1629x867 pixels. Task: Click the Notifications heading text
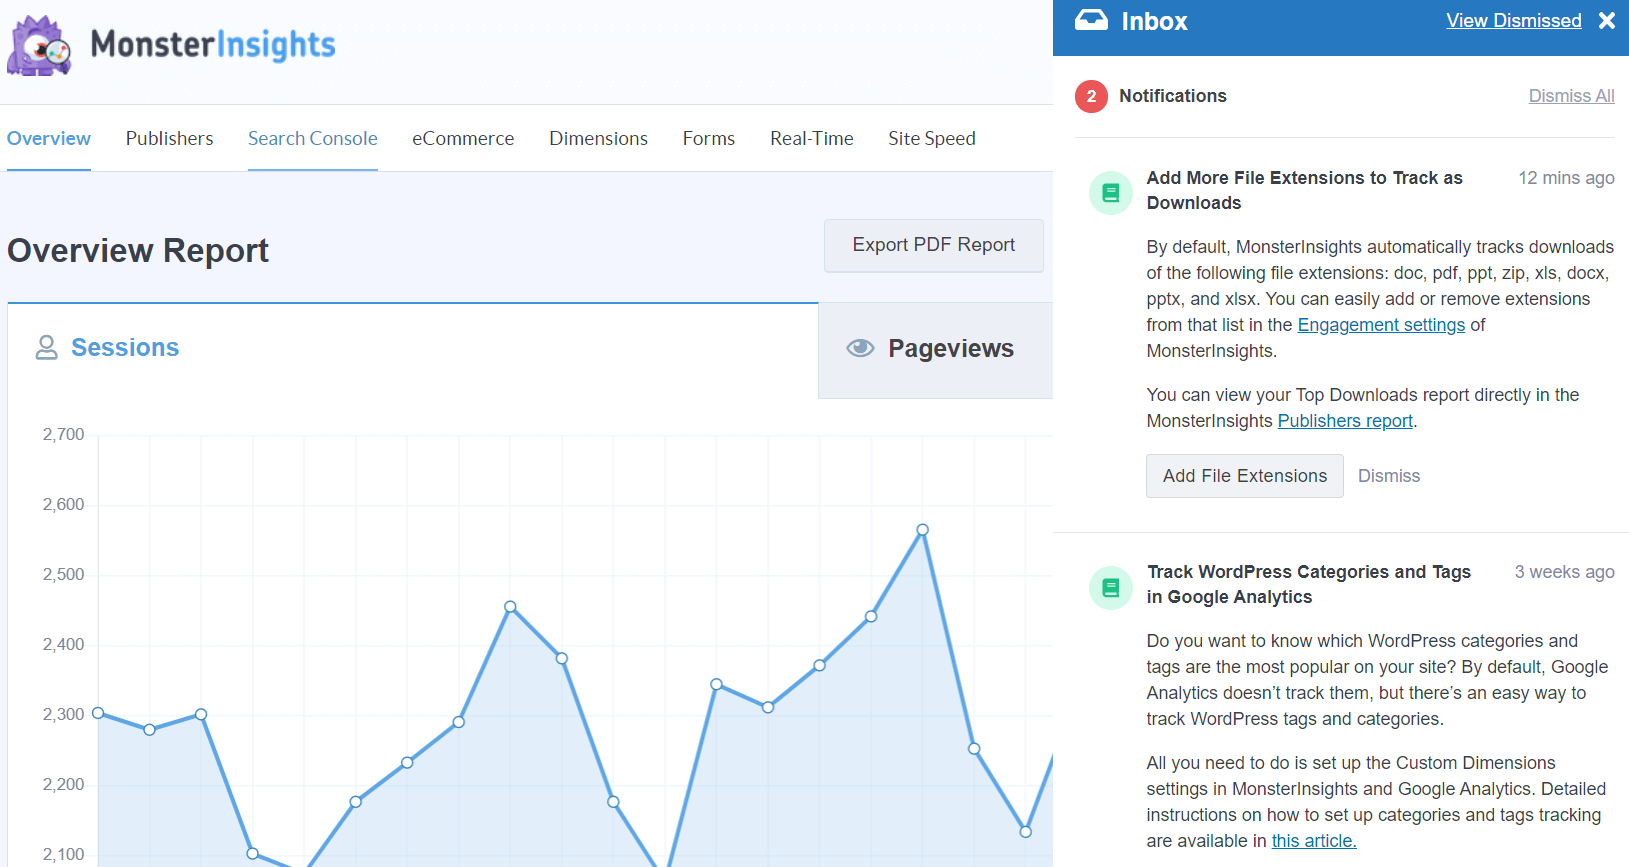pyautogui.click(x=1173, y=96)
